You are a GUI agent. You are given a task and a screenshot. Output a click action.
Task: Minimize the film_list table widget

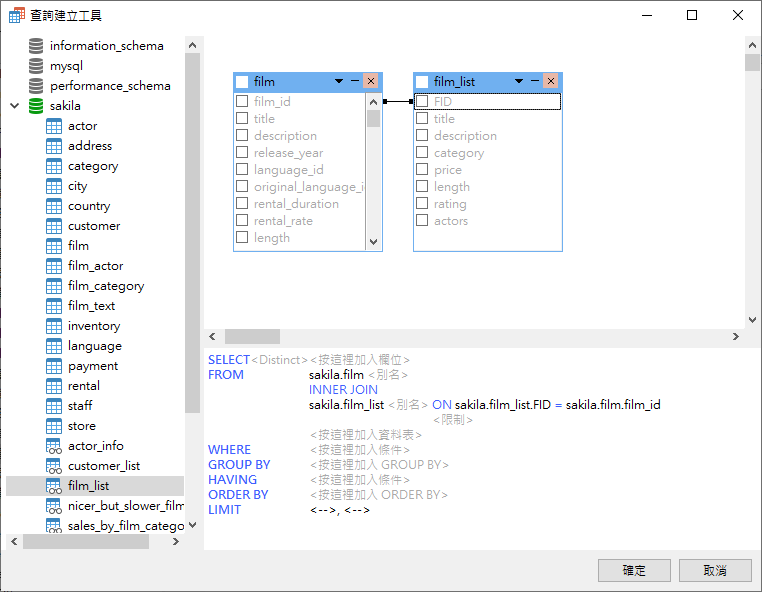[535, 81]
